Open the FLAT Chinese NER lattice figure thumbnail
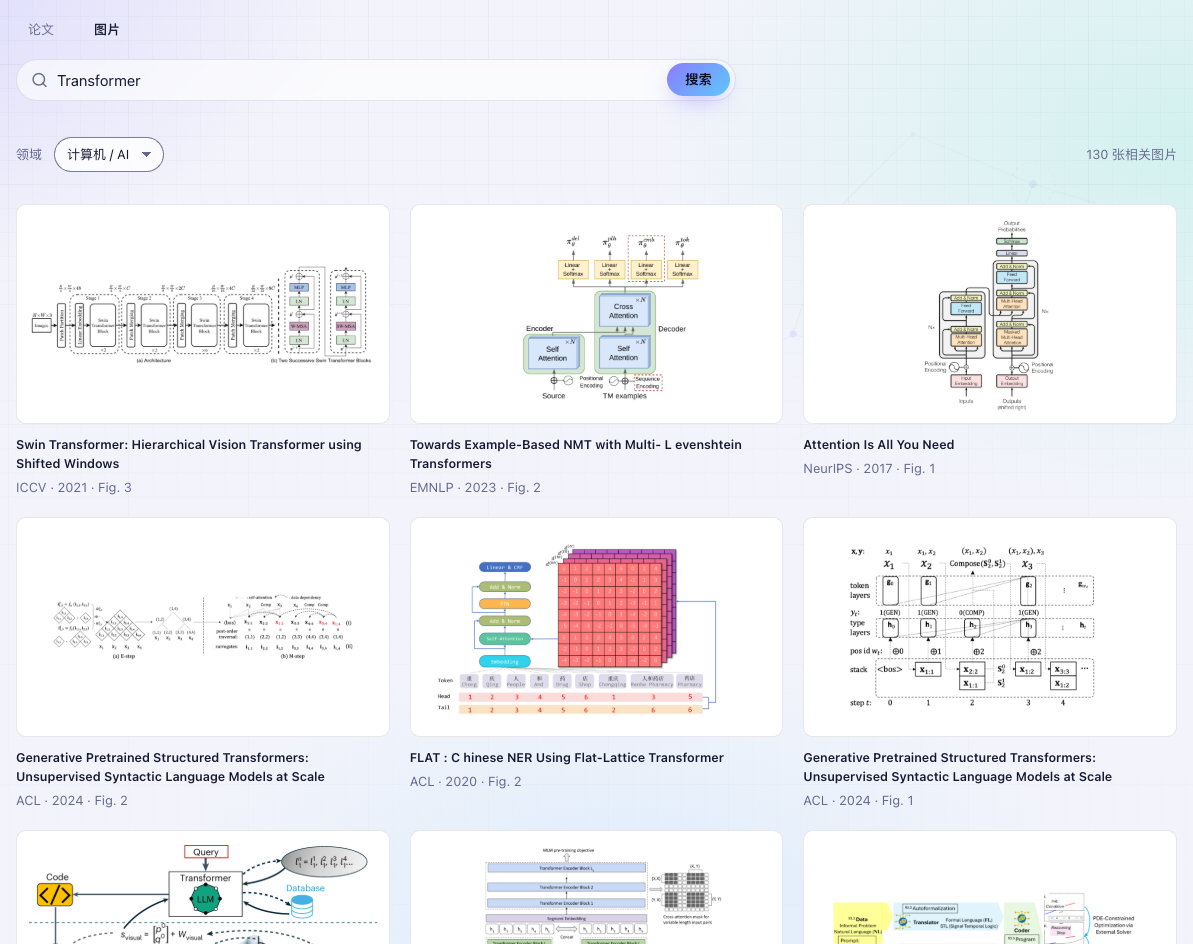The height and width of the screenshot is (944, 1193). [596, 627]
